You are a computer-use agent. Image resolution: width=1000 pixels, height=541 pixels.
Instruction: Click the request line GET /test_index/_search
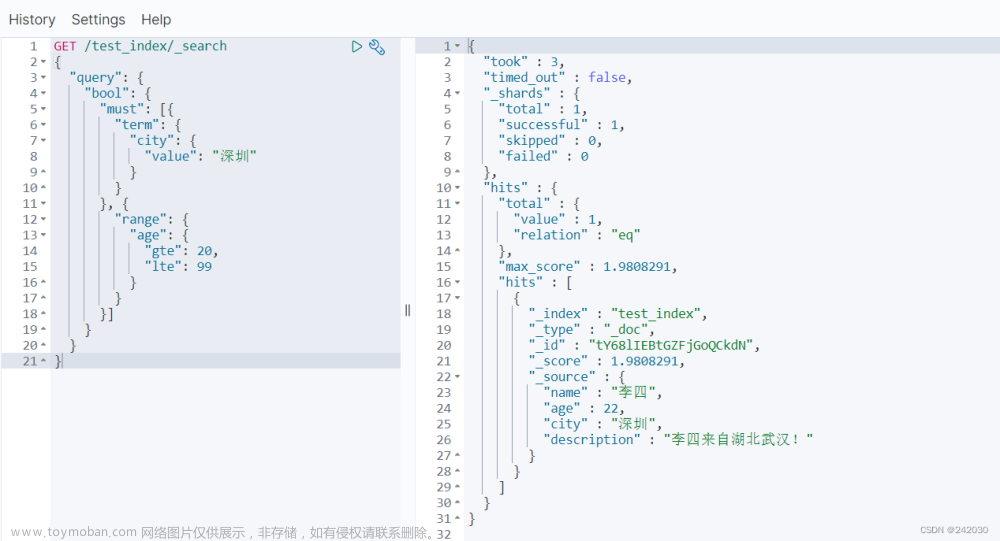[x=140, y=46]
